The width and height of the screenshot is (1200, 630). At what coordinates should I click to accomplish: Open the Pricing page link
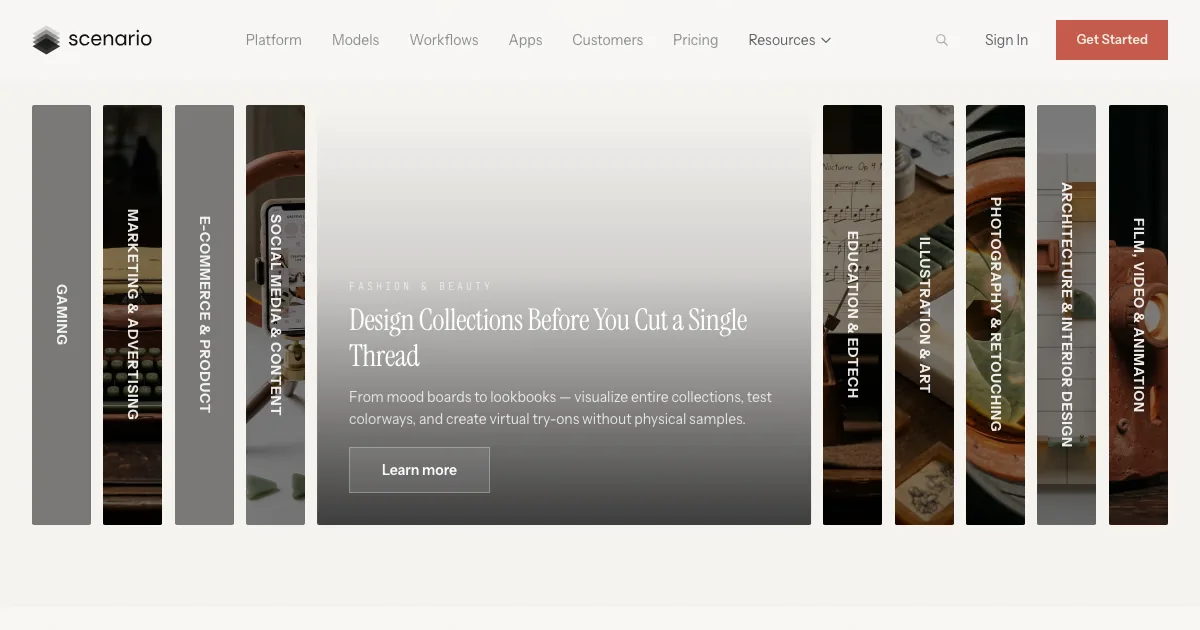pyautogui.click(x=695, y=40)
